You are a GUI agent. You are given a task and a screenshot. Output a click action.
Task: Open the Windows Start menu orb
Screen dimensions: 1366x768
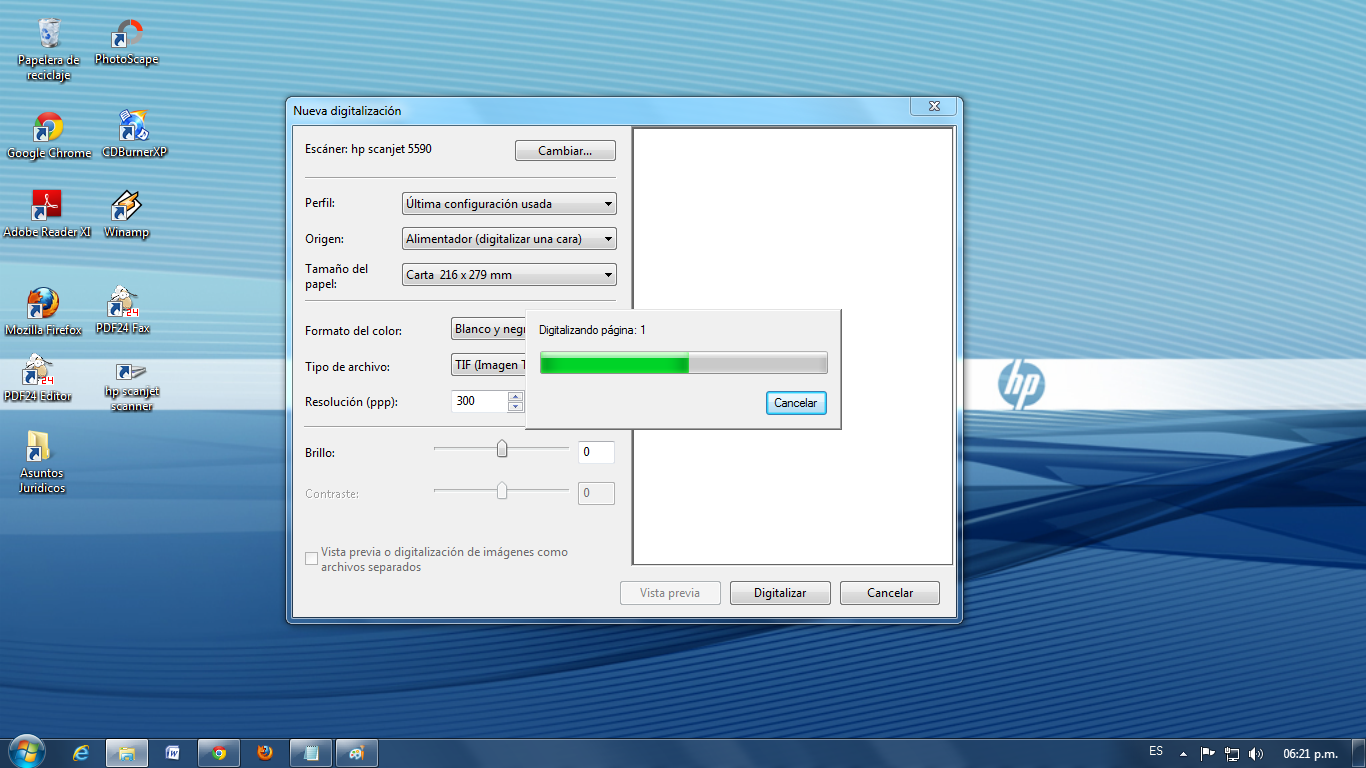[26, 752]
